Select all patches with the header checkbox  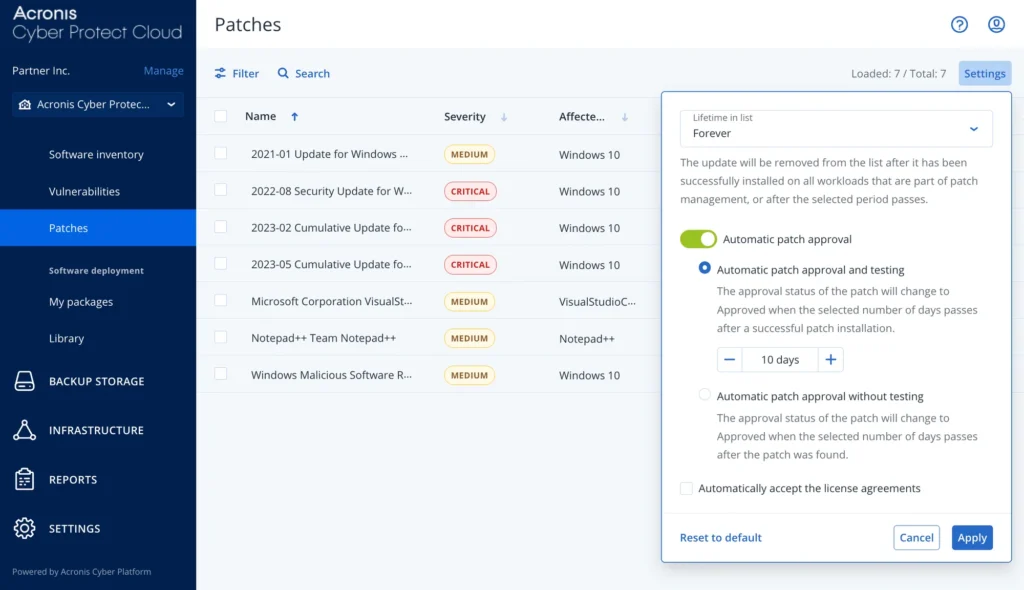pos(220,116)
